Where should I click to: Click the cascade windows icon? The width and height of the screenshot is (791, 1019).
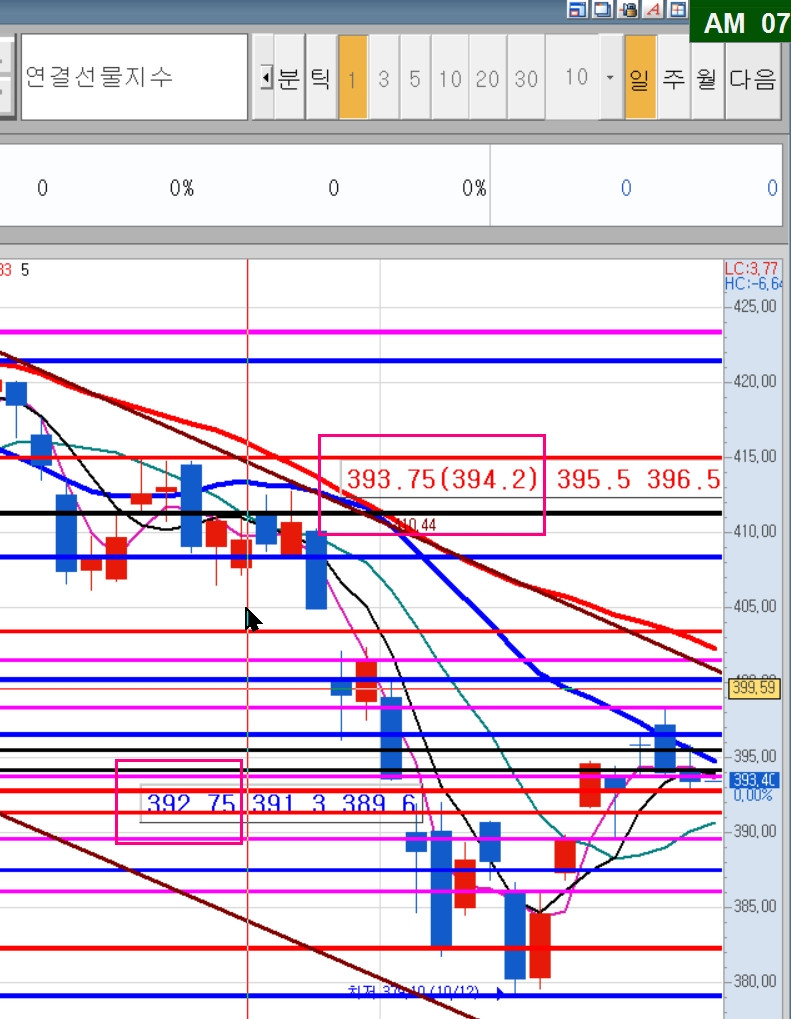pyautogui.click(x=603, y=9)
